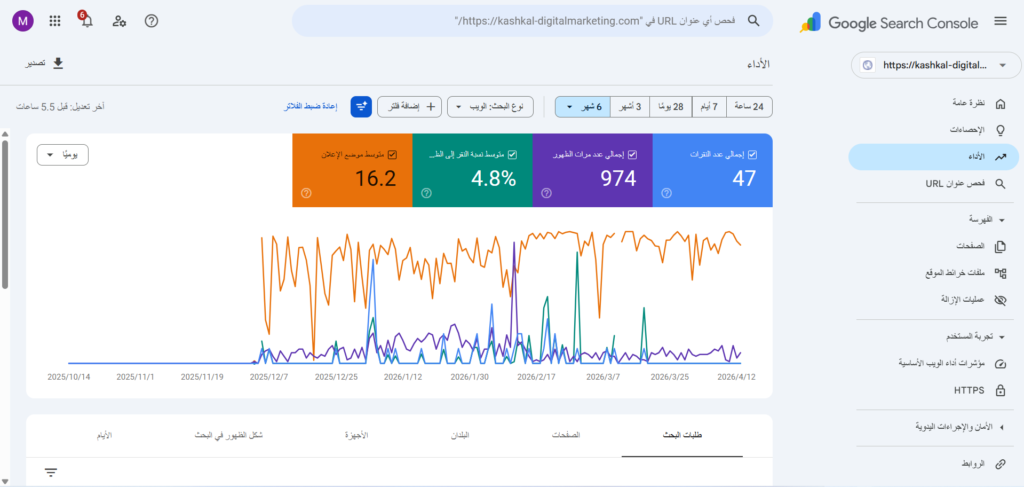Open the notifications bell
The height and width of the screenshot is (487, 1024).
[x=86, y=21]
